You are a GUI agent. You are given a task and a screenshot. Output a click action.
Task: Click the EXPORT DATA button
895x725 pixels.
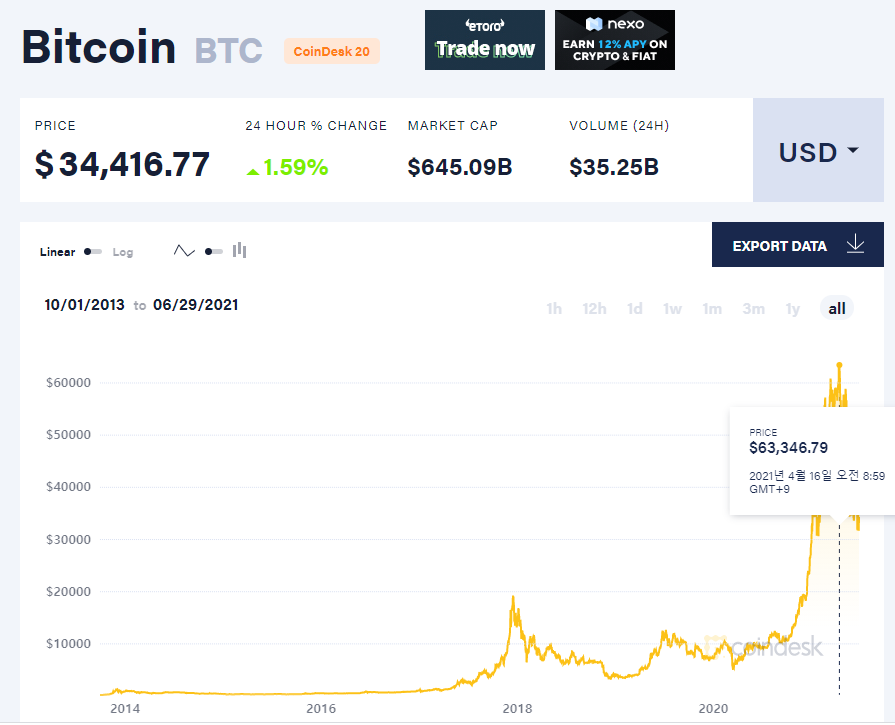[797, 245]
